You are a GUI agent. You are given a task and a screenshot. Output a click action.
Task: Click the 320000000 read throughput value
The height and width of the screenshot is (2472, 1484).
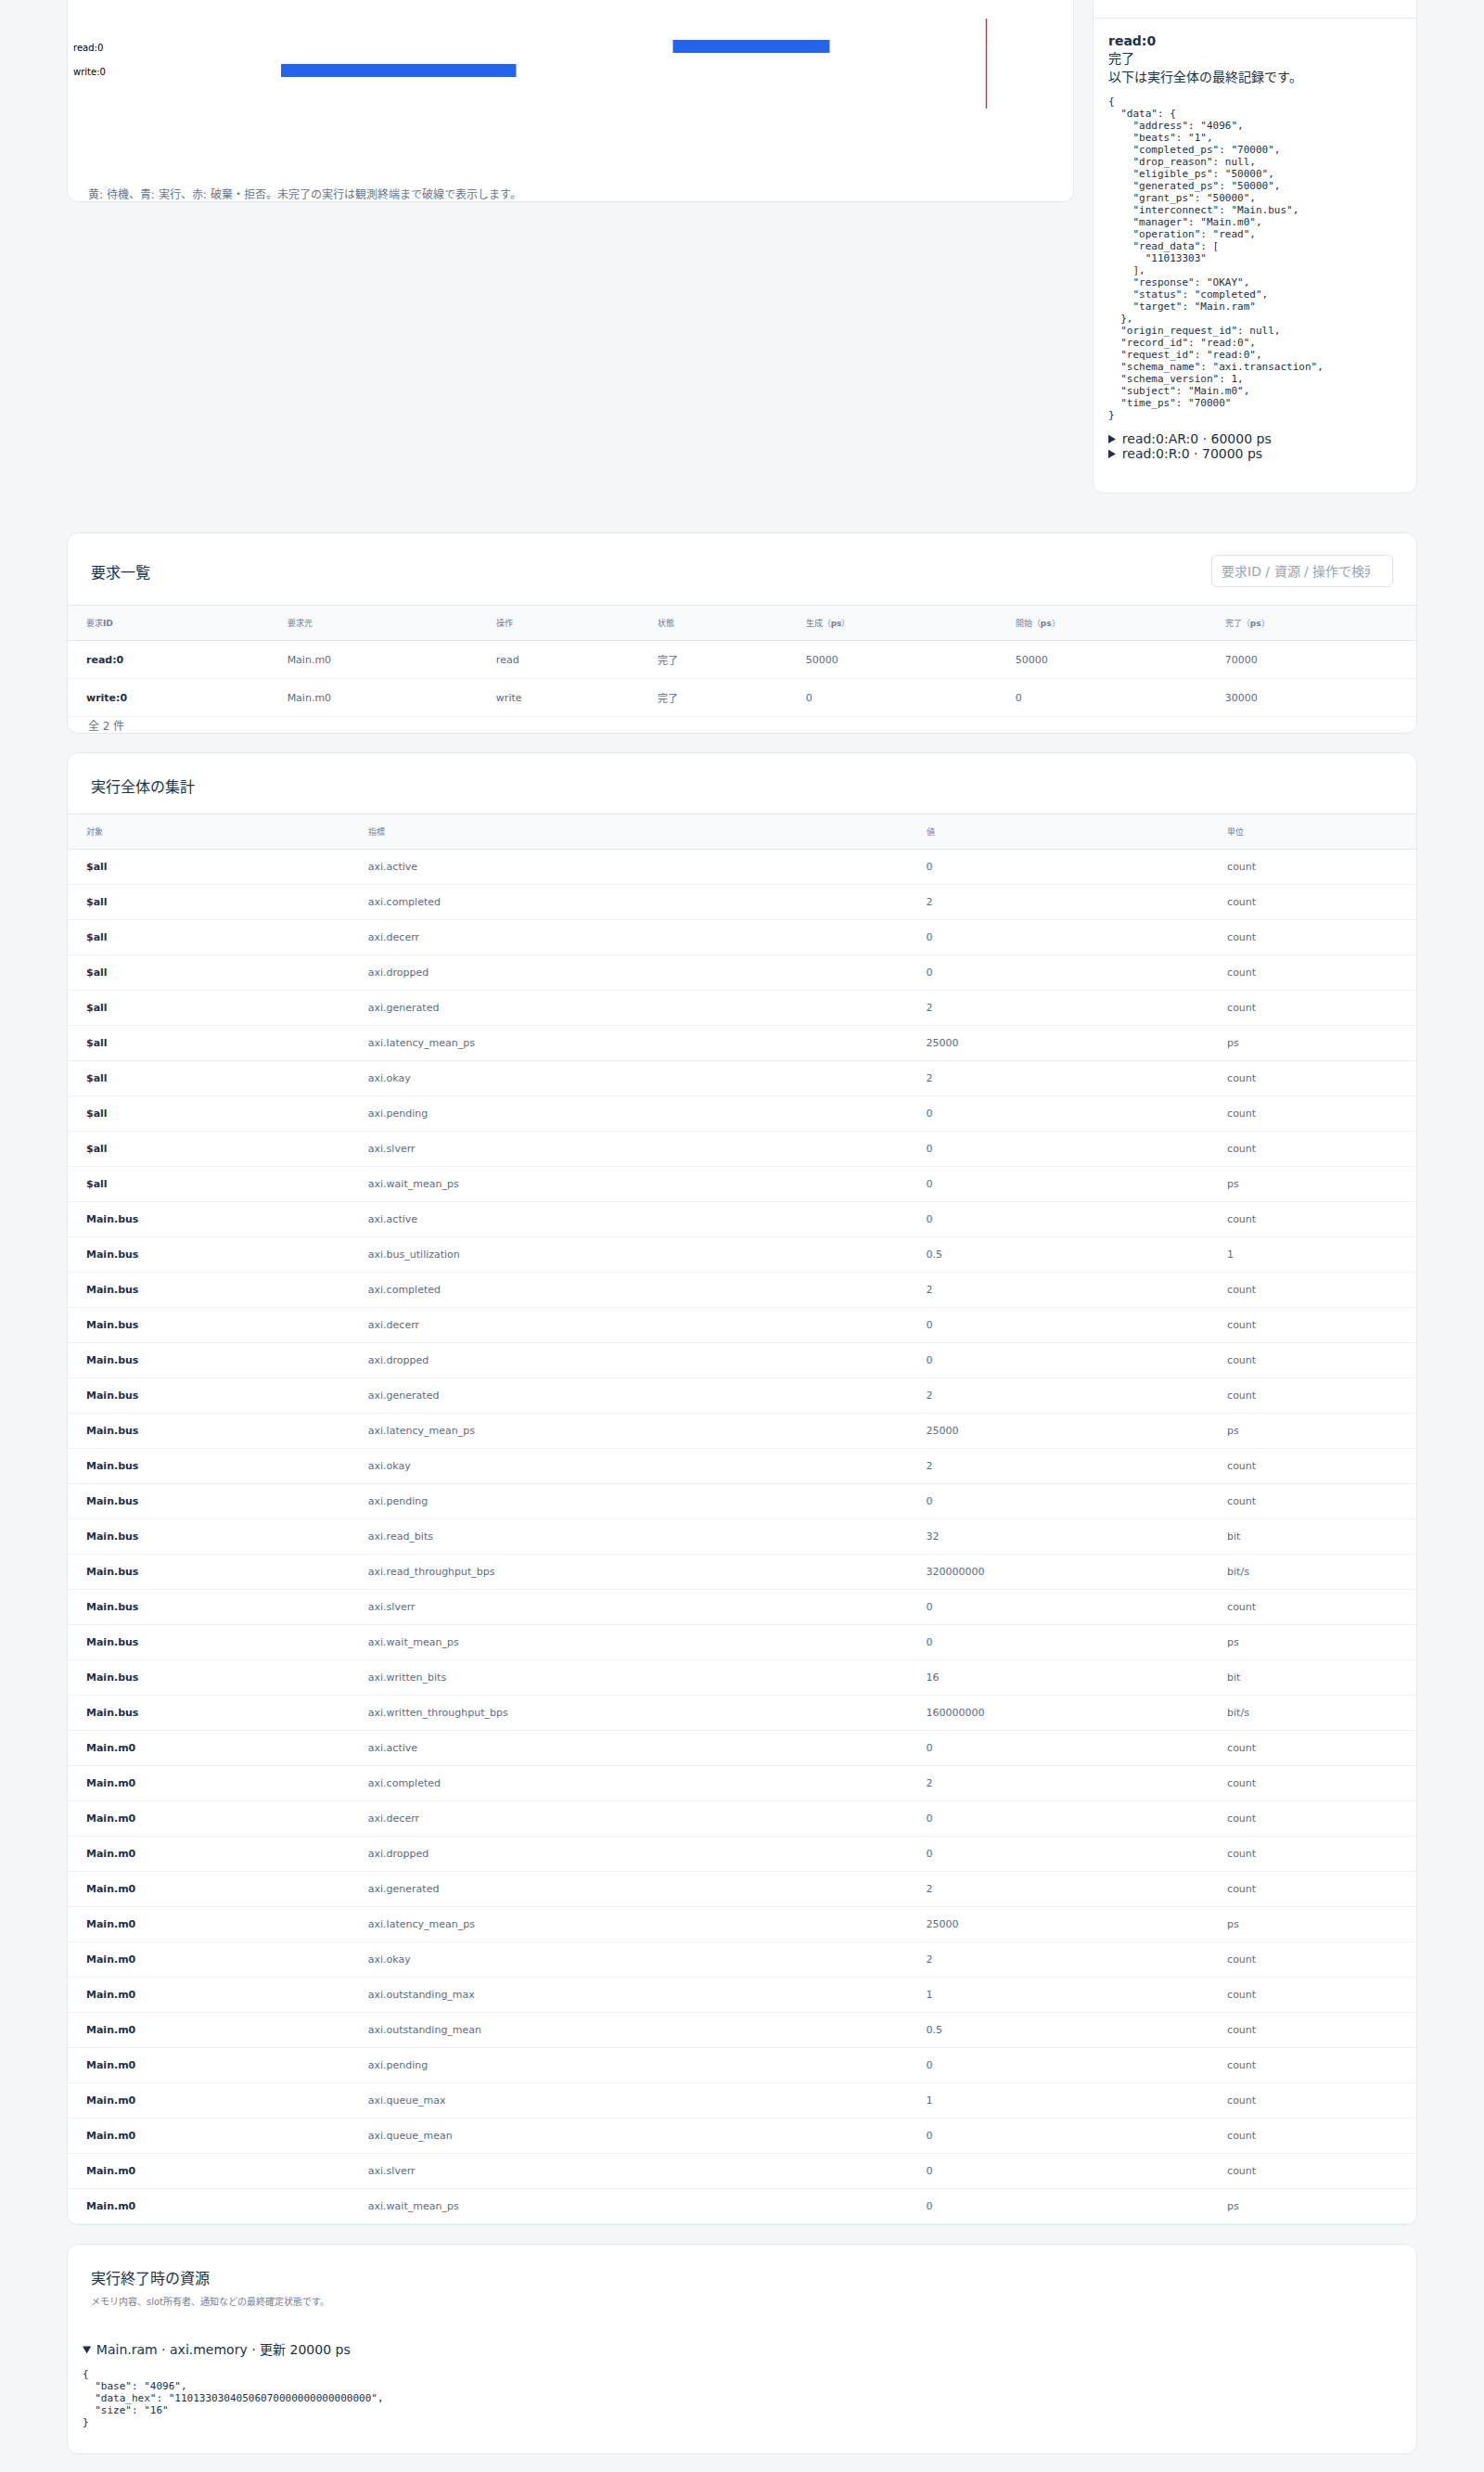[x=954, y=1571]
